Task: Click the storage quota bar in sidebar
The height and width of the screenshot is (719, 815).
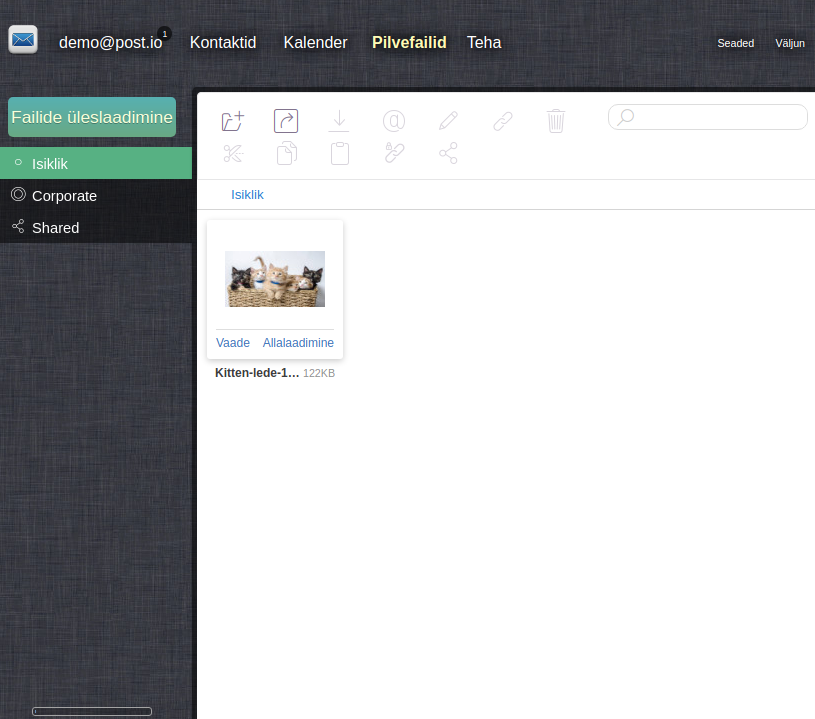Action: (92, 711)
